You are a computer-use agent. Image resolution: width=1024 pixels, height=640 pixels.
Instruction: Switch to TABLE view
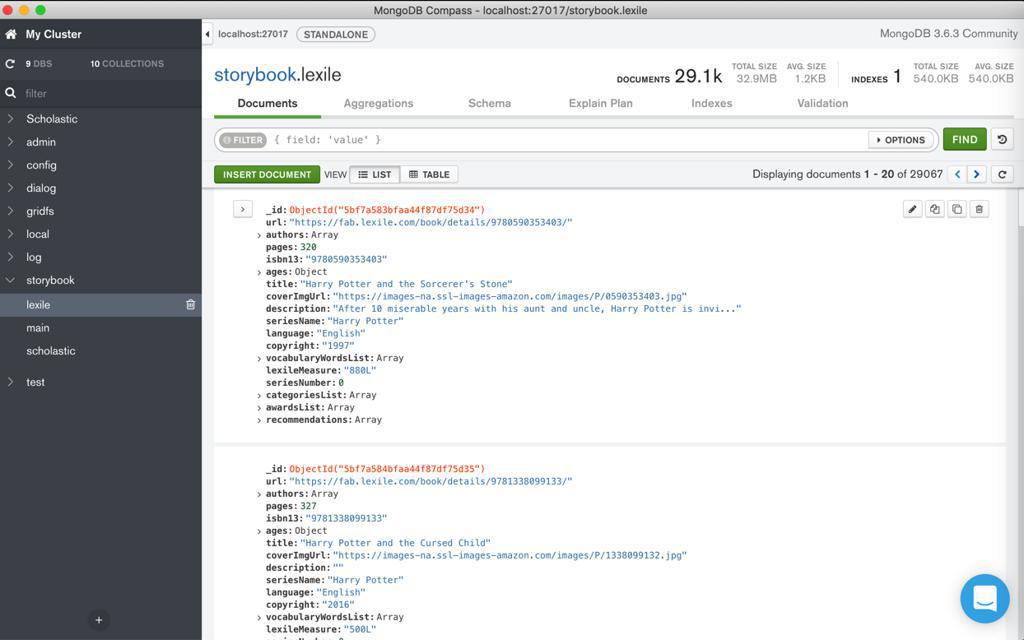(429, 174)
